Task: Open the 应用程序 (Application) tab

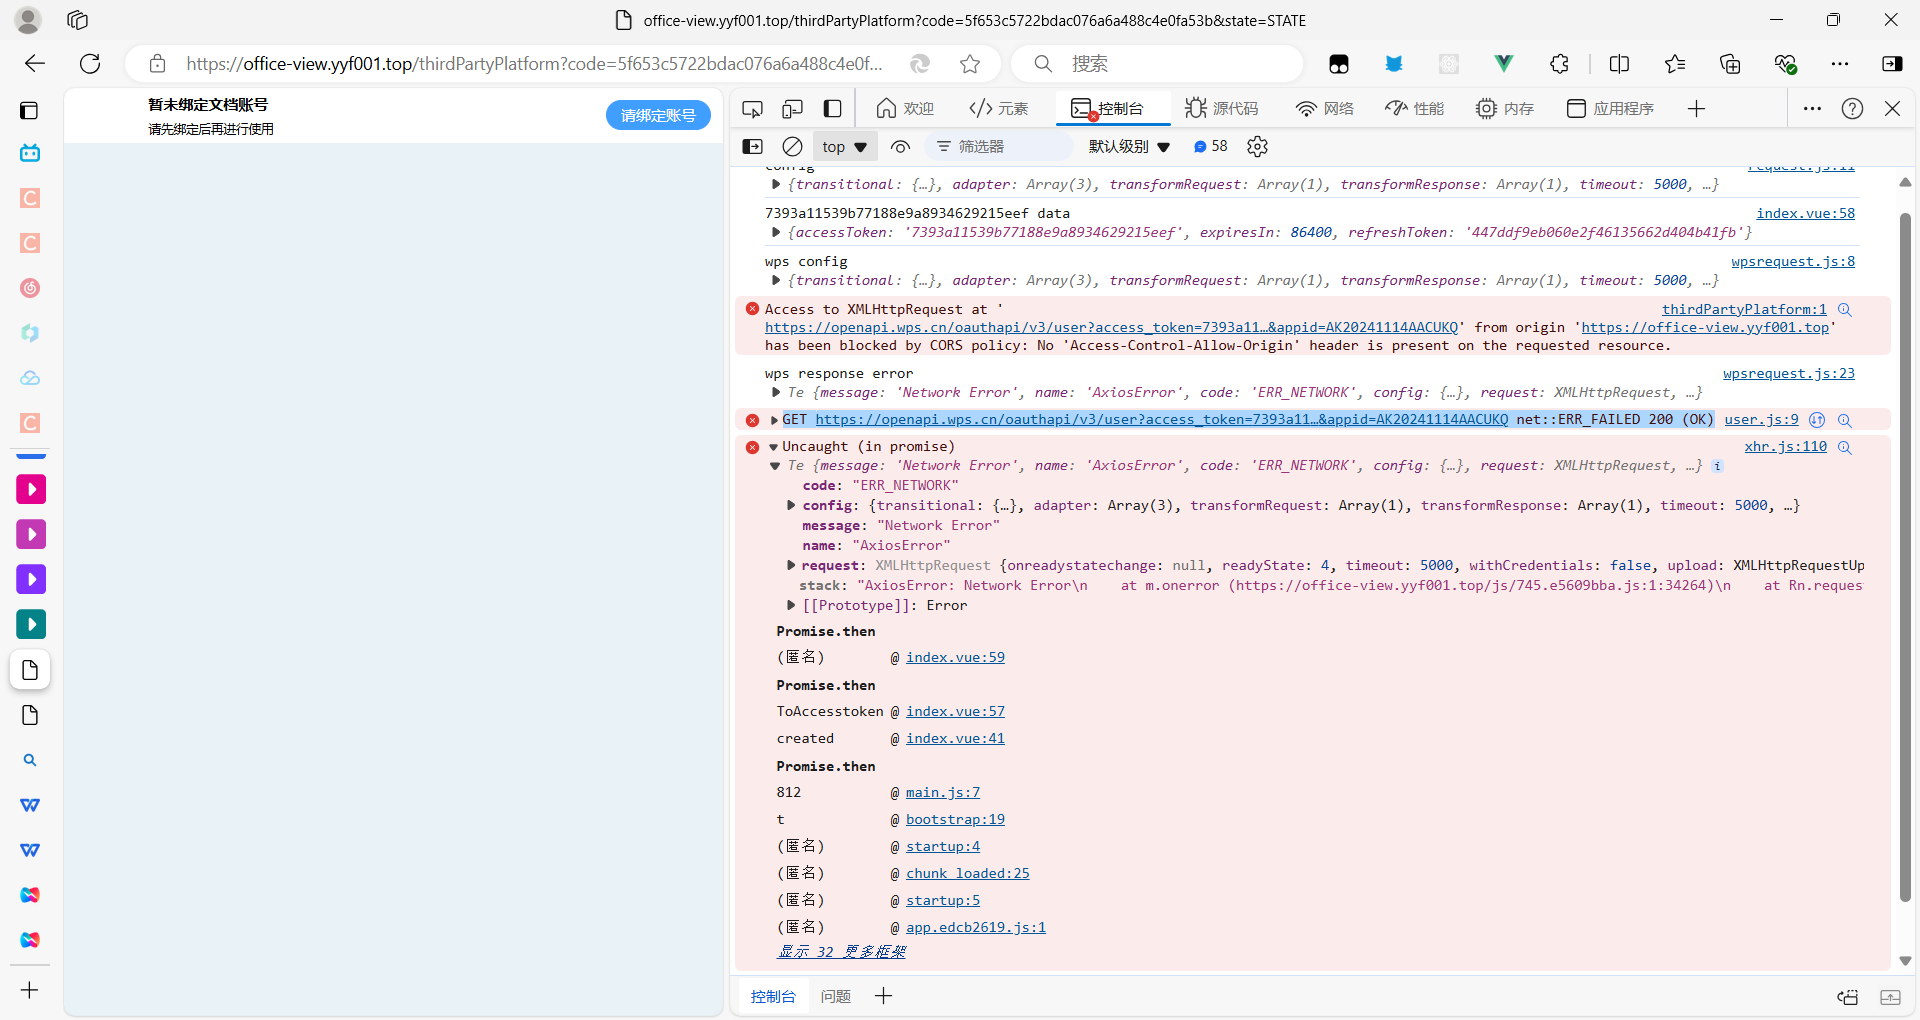Action: [1610, 109]
